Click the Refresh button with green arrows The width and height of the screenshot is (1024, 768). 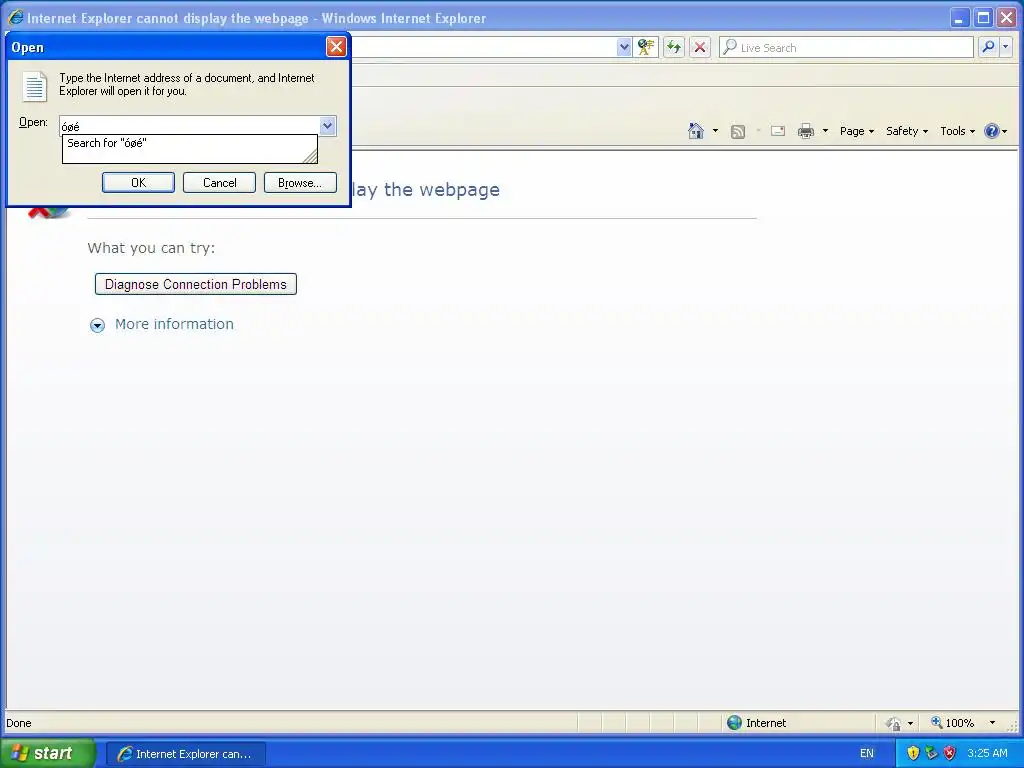[673, 47]
